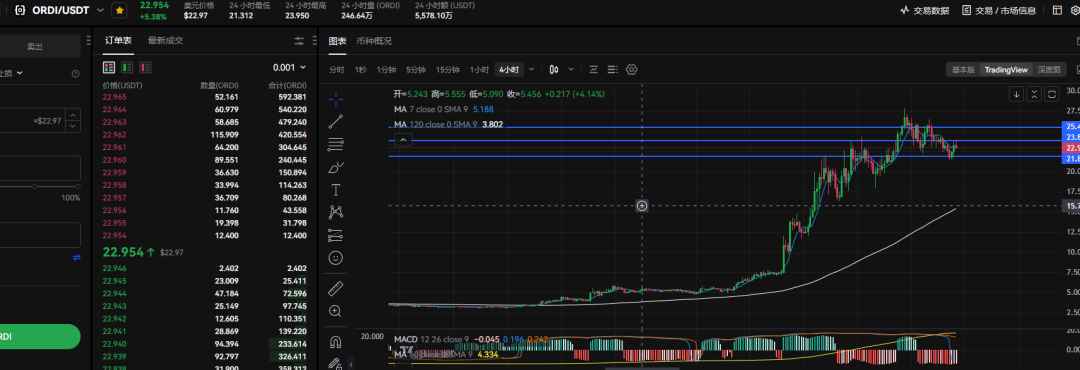The width and height of the screenshot is (1080, 370).
Task: Decrease price using the down stepper arrow
Action: tap(74, 127)
